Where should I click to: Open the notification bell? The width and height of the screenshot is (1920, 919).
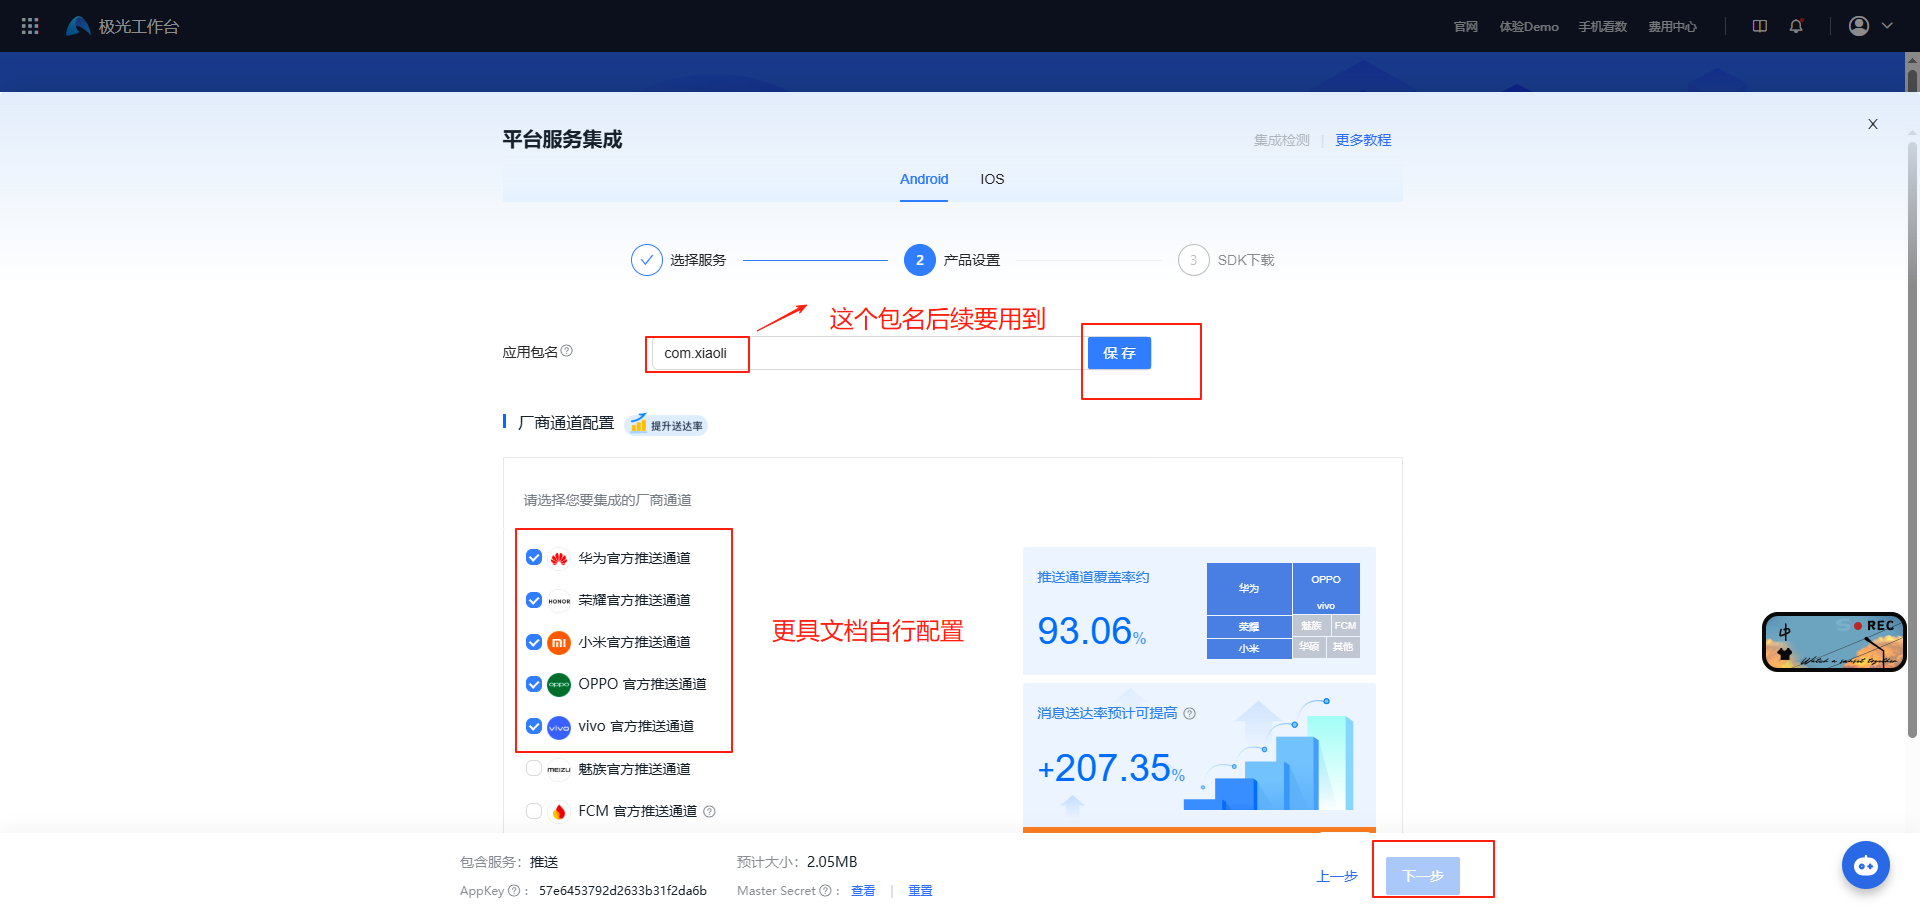click(x=1796, y=26)
